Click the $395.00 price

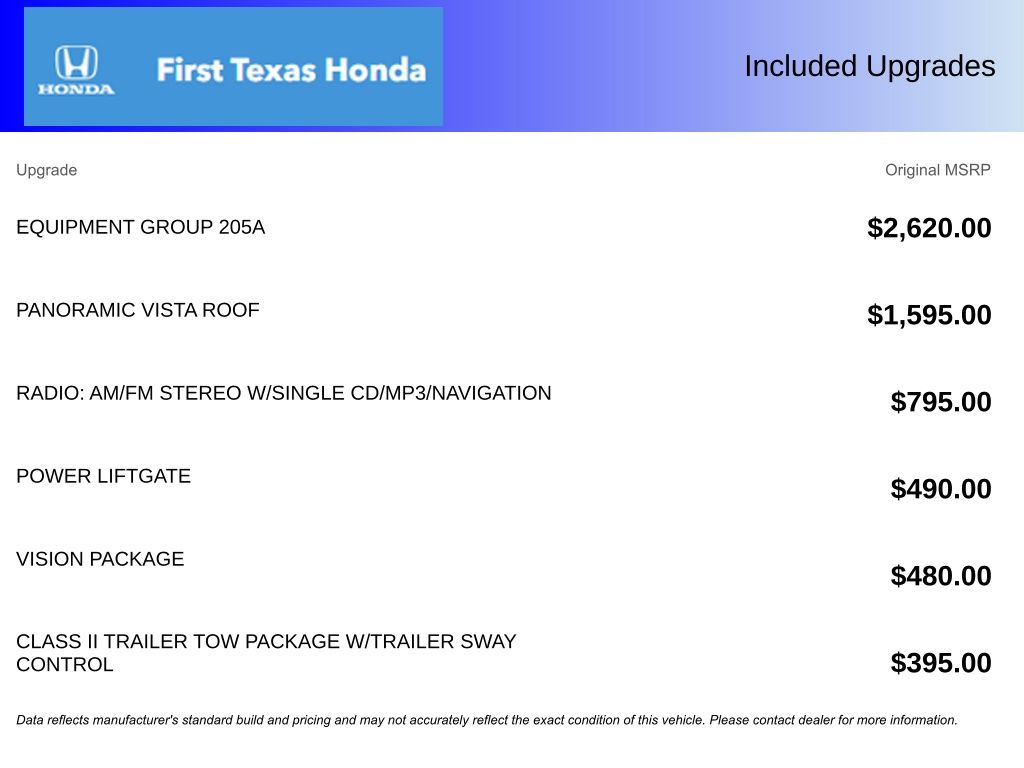click(941, 663)
